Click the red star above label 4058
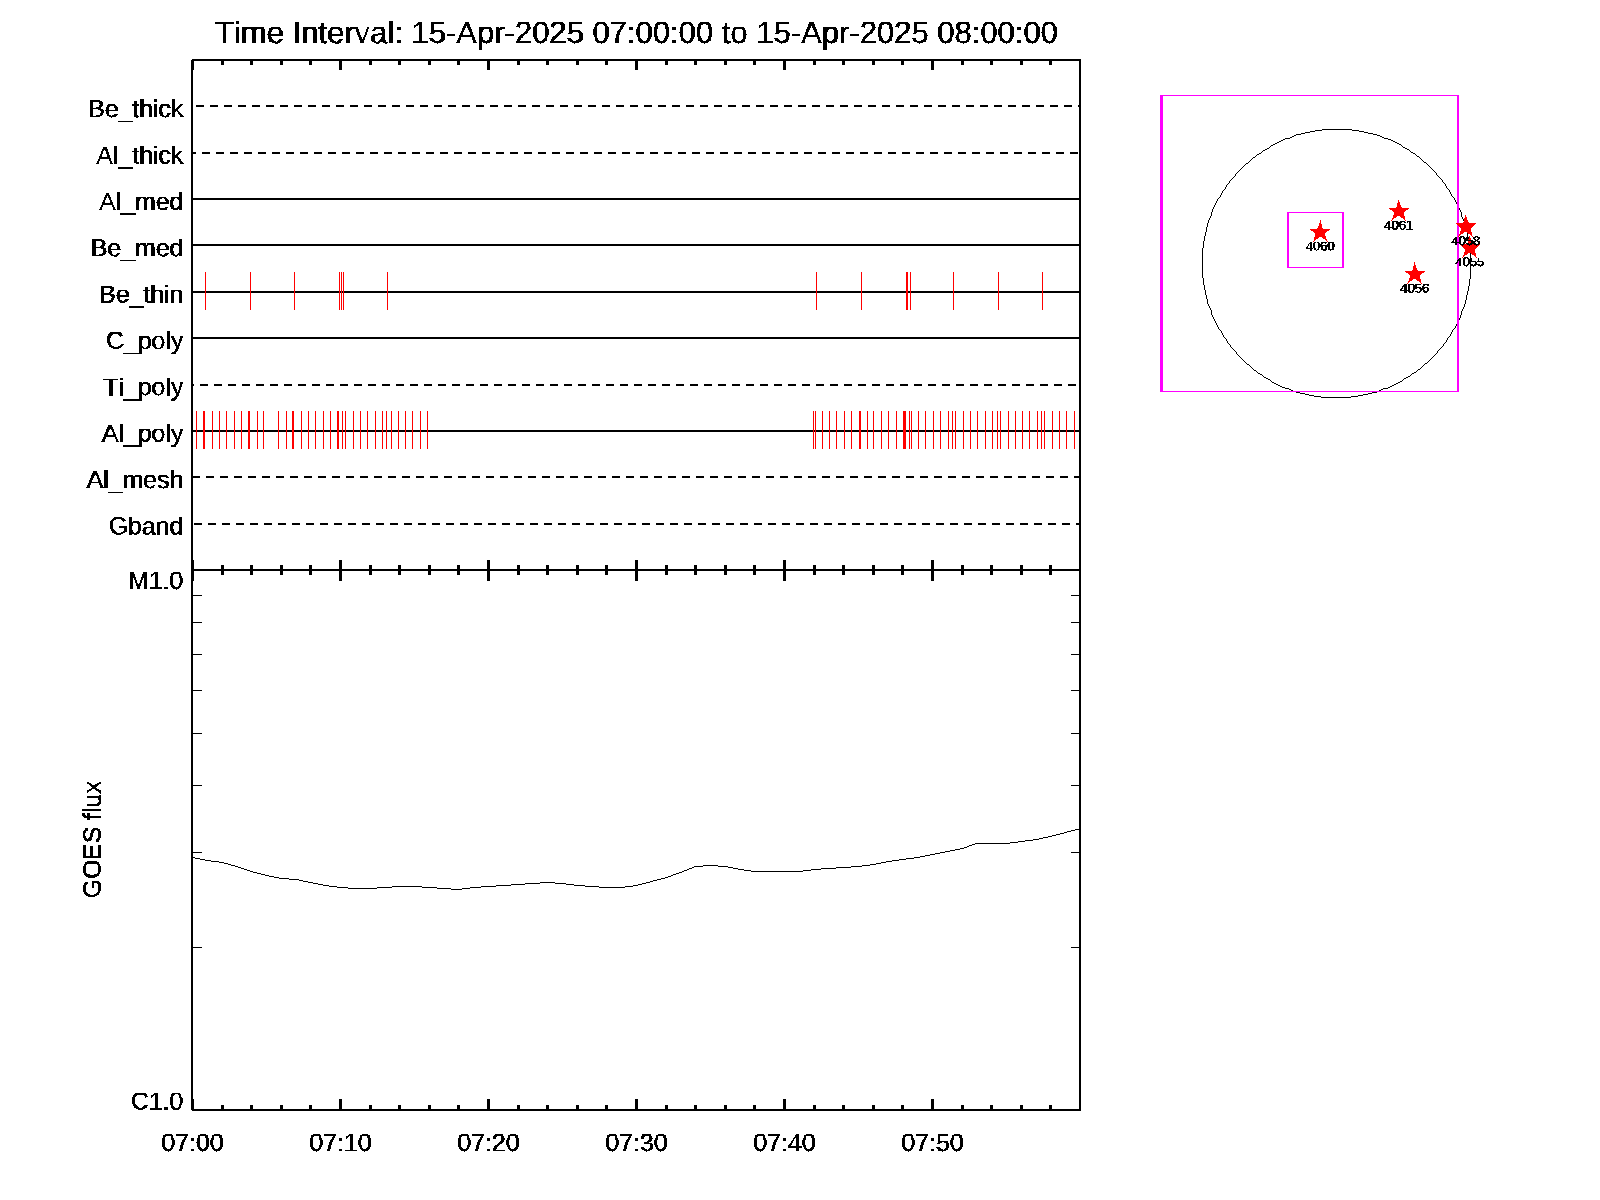Image resolution: width=1600 pixels, height=1200 pixels. (1465, 227)
